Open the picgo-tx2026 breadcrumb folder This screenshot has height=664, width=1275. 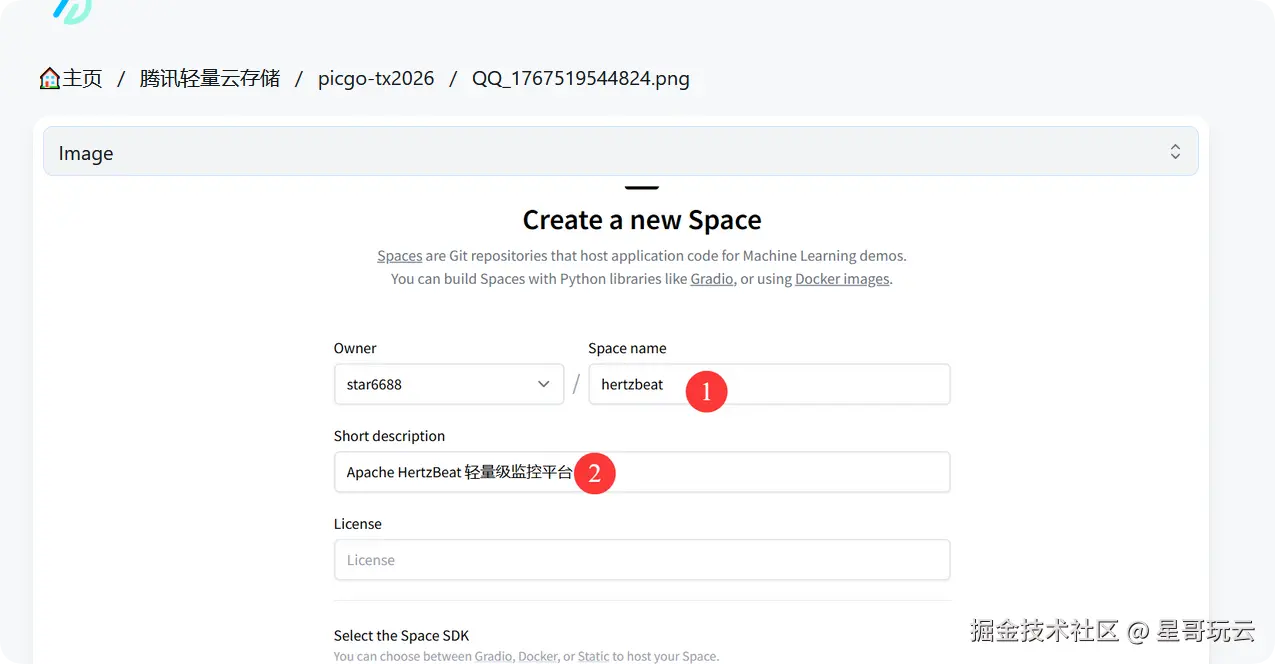tap(376, 79)
